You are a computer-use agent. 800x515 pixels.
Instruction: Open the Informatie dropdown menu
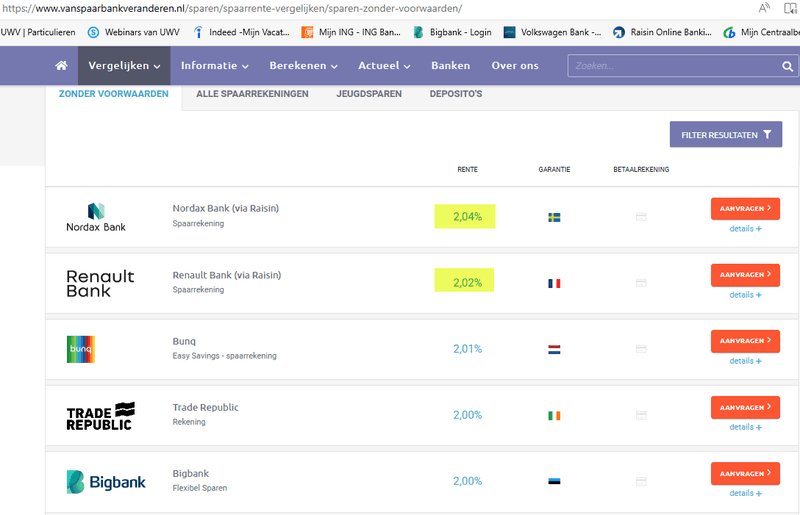click(216, 66)
